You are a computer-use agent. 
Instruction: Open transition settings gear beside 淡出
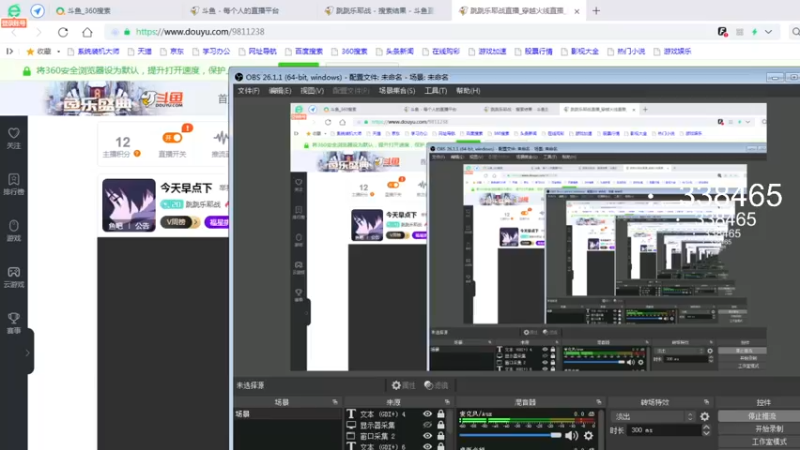point(705,416)
